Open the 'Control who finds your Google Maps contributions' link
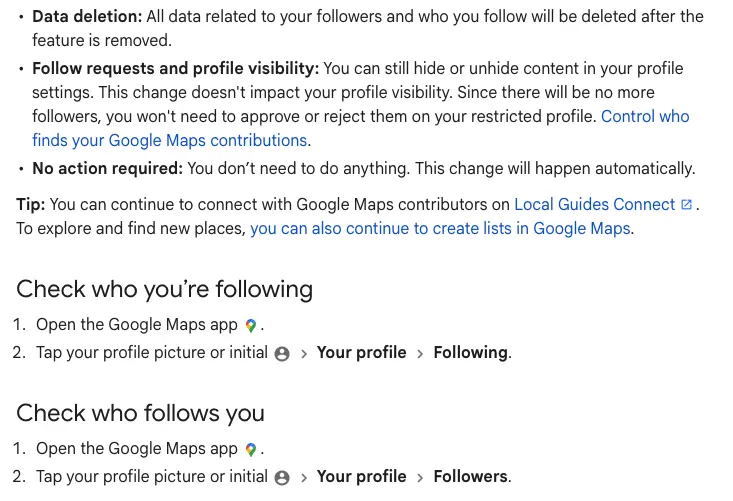This screenshot has height=501, width=733. pos(360,128)
